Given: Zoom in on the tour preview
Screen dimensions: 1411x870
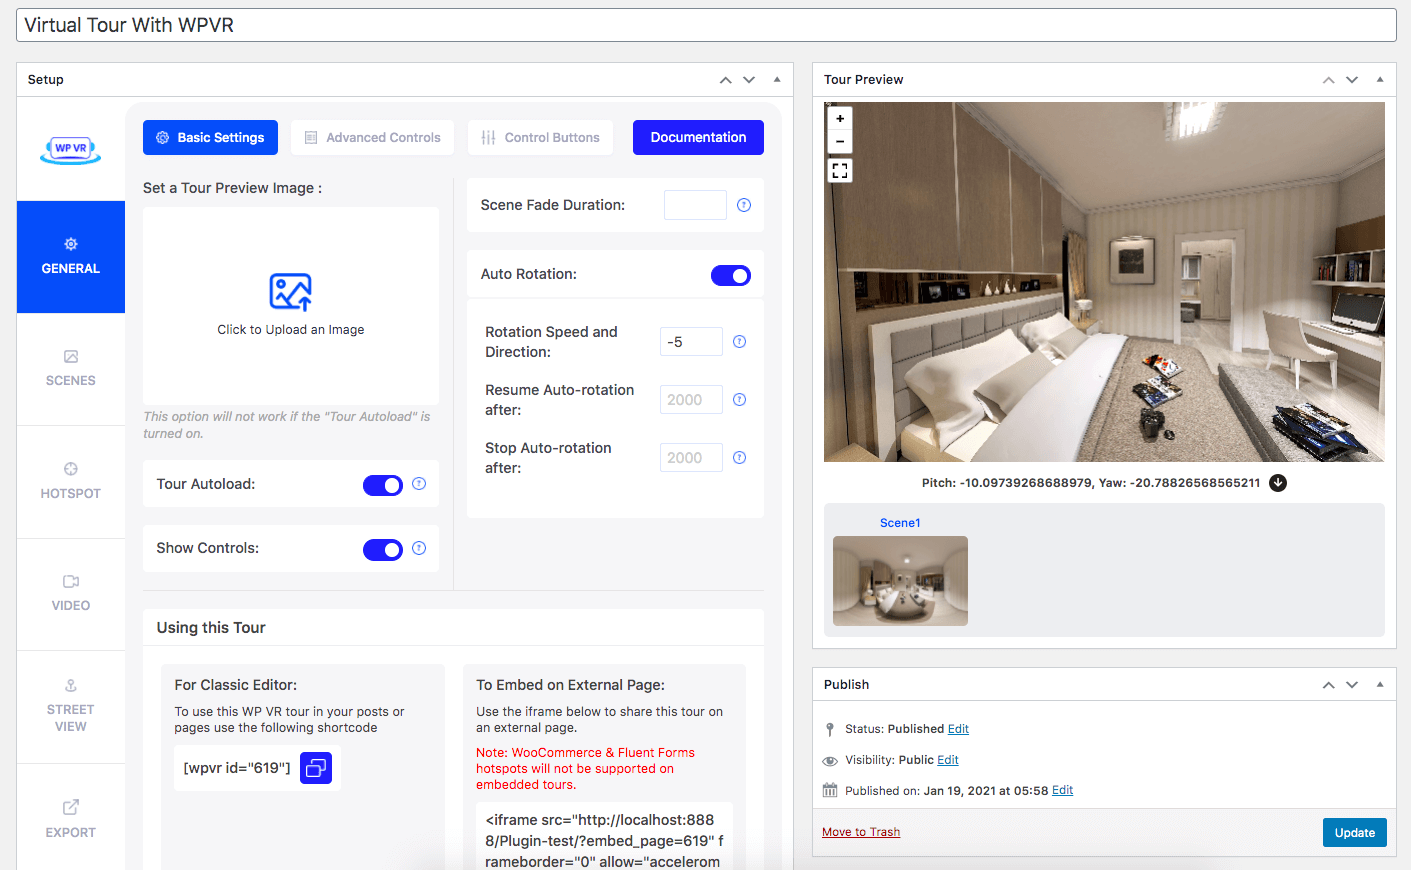Looking at the screenshot, I should (x=840, y=119).
